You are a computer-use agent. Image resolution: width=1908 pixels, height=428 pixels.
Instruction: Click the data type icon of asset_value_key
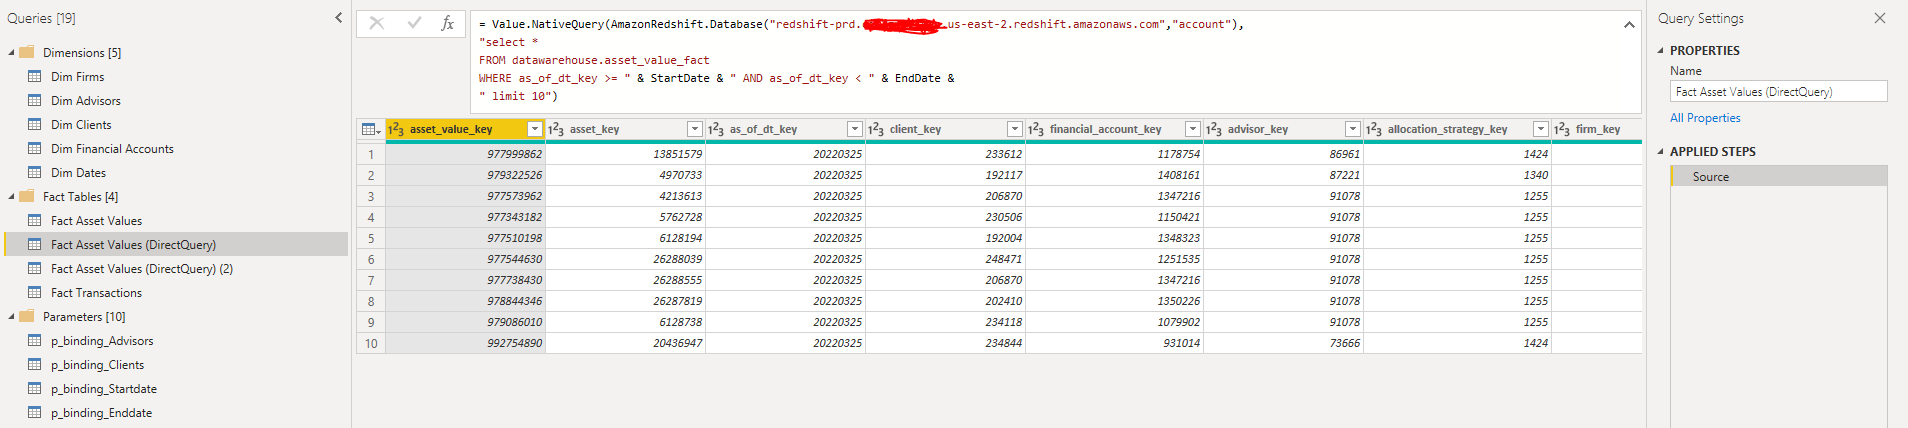pos(396,129)
